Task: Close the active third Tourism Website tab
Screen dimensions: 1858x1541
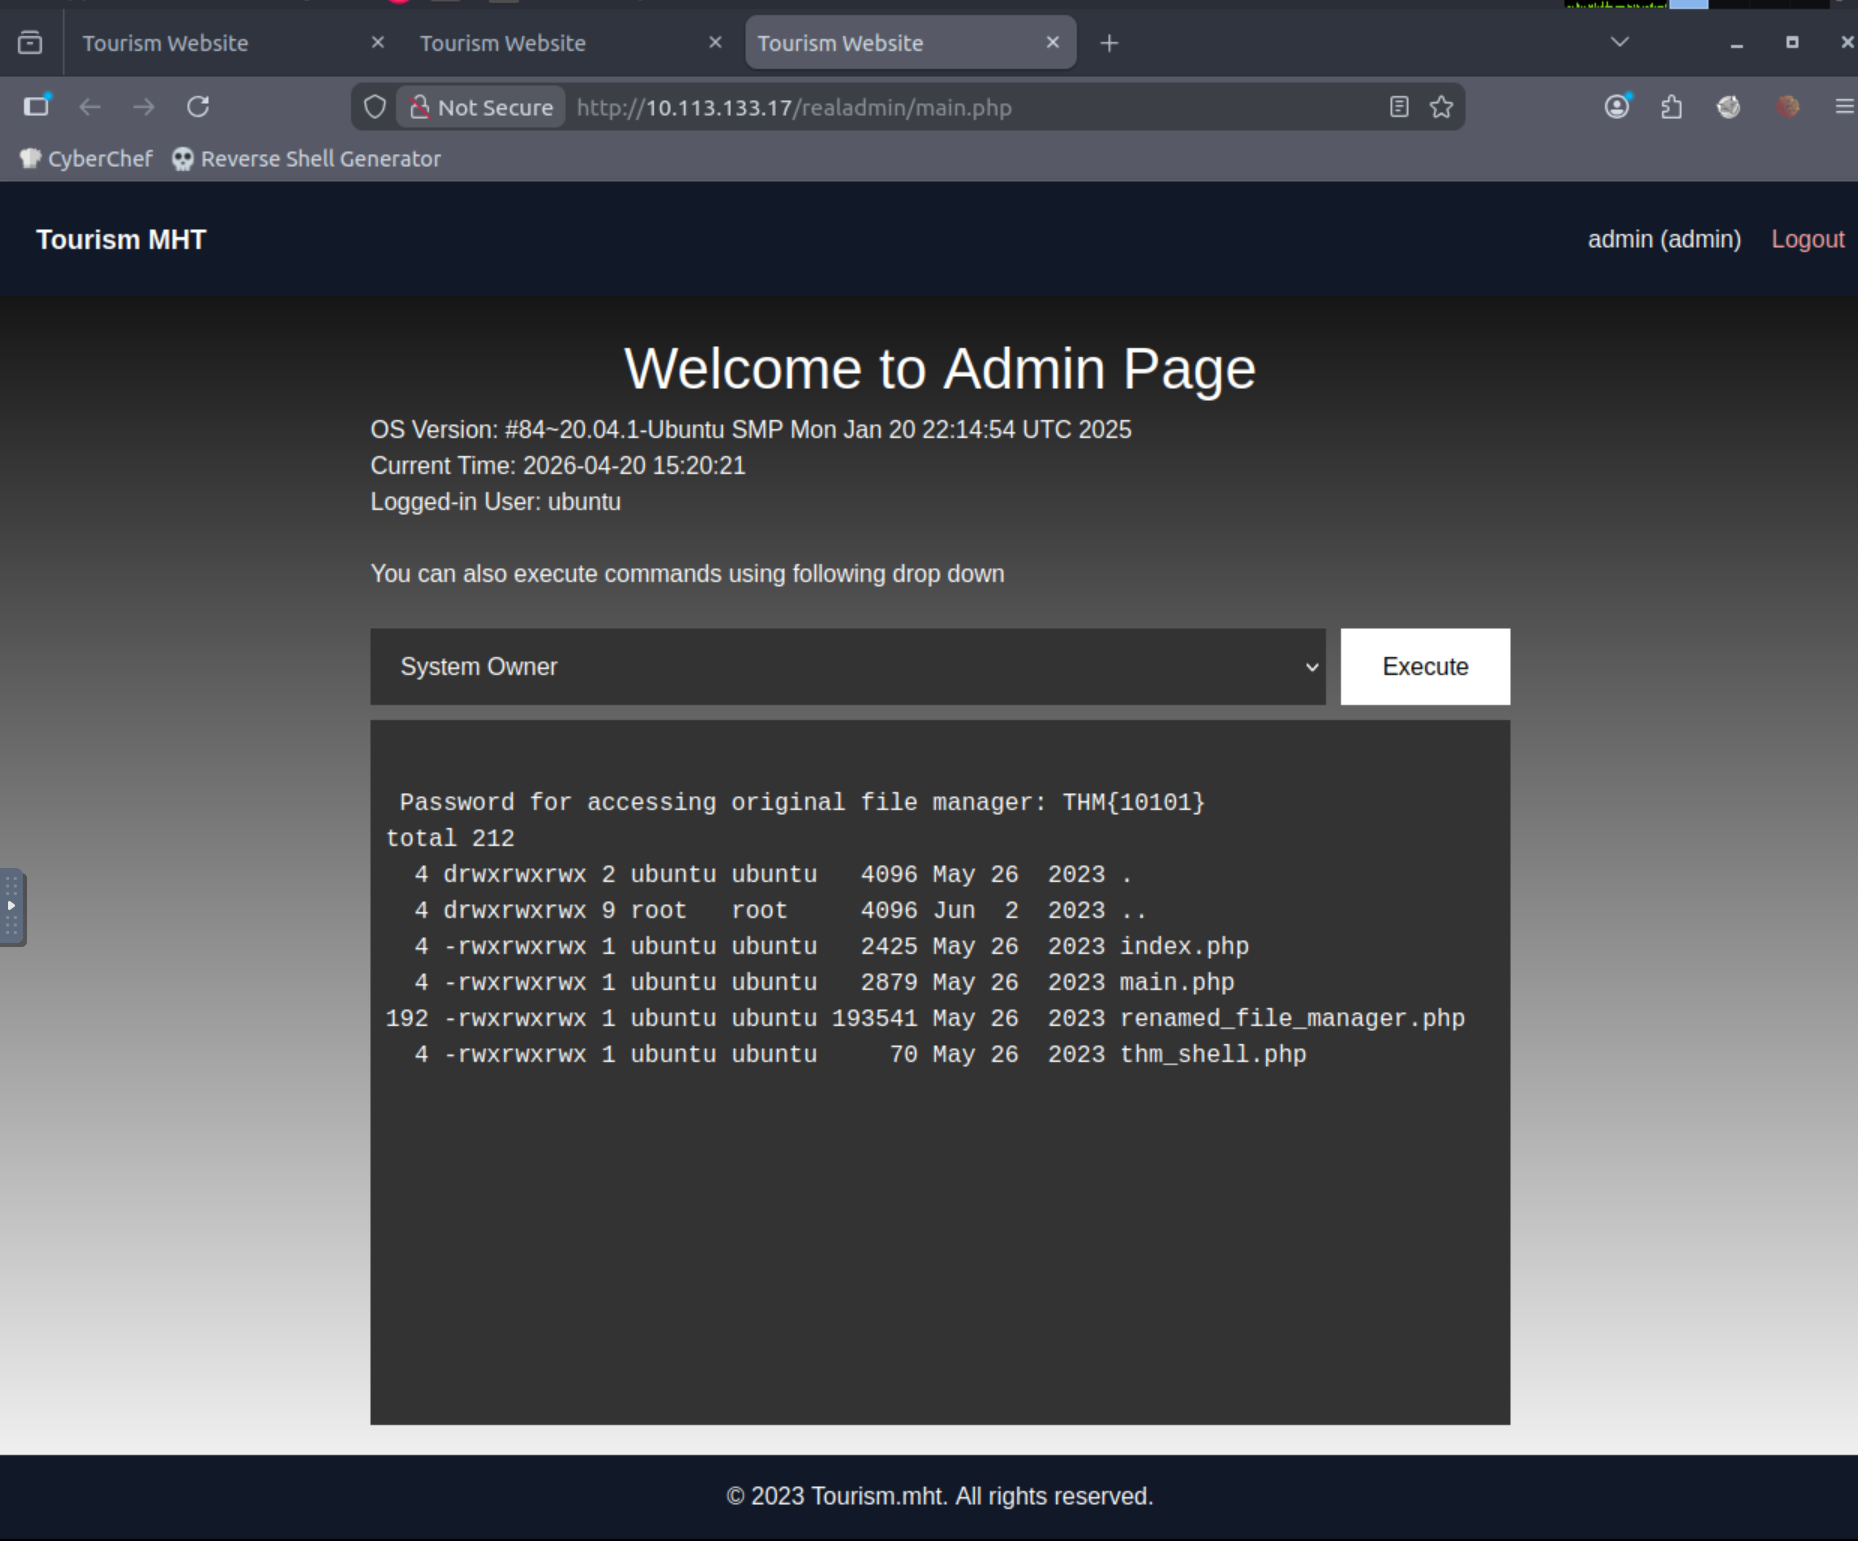Action: 1052,43
